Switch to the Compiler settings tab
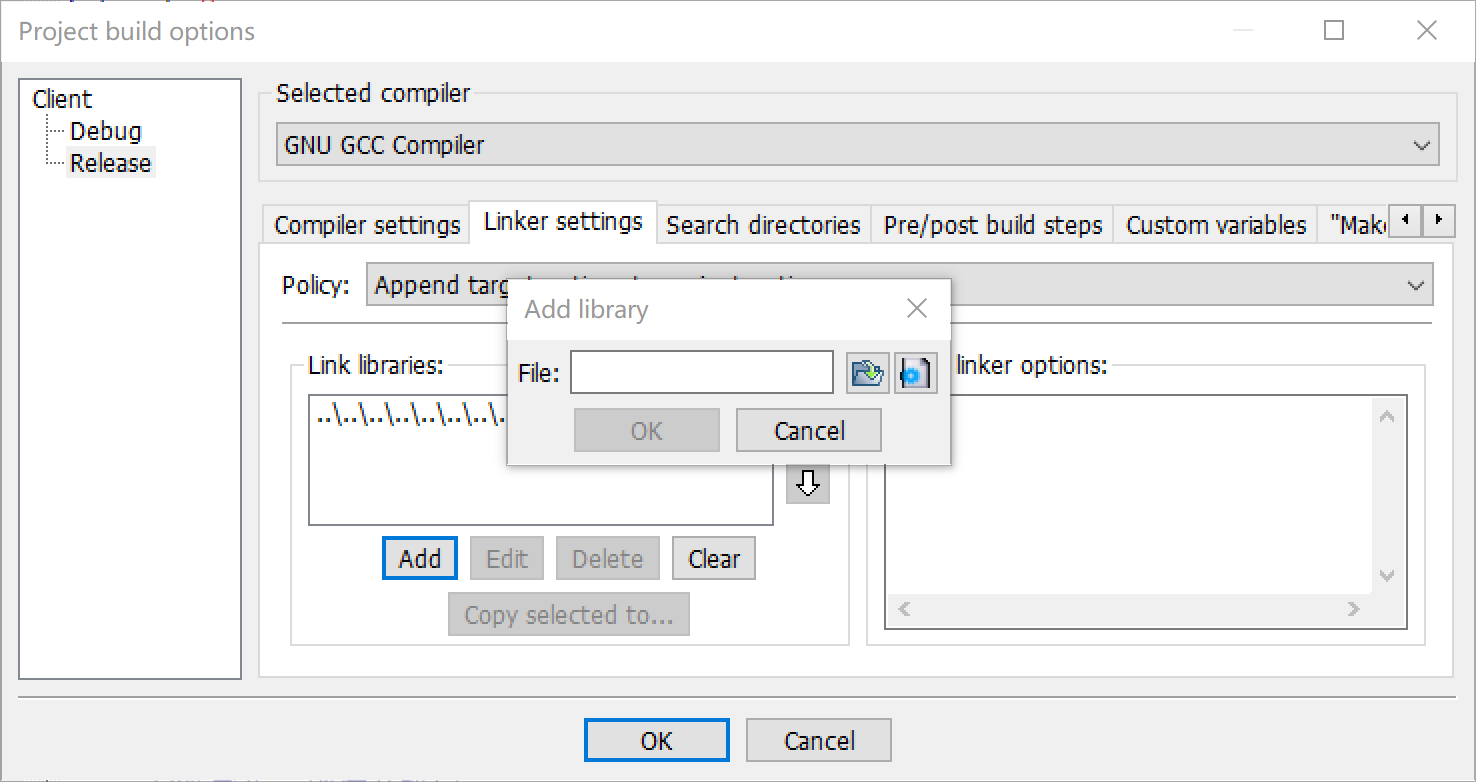Image resolution: width=1476 pixels, height=782 pixels. click(x=365, y=224)
